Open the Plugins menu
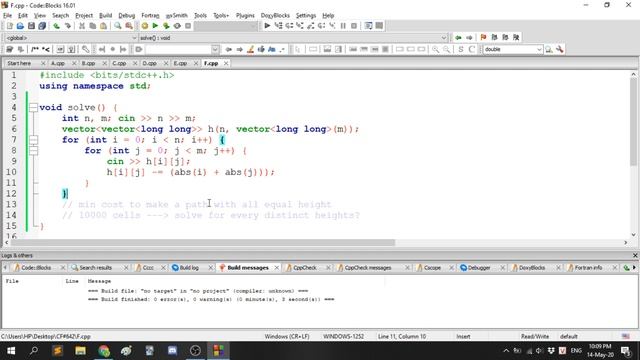640x360 pixels. (x=245, y=16)
